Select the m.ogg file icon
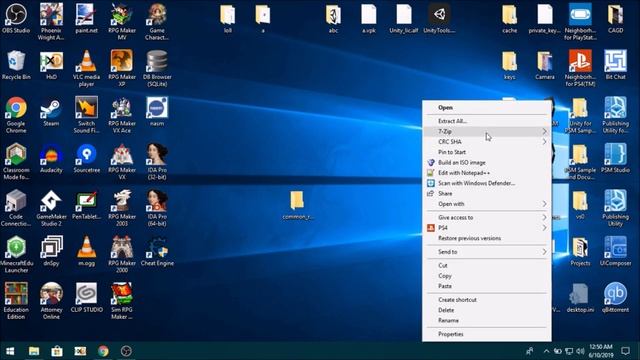The width and height of the screenshot is (640, 360). pos(87,251)
